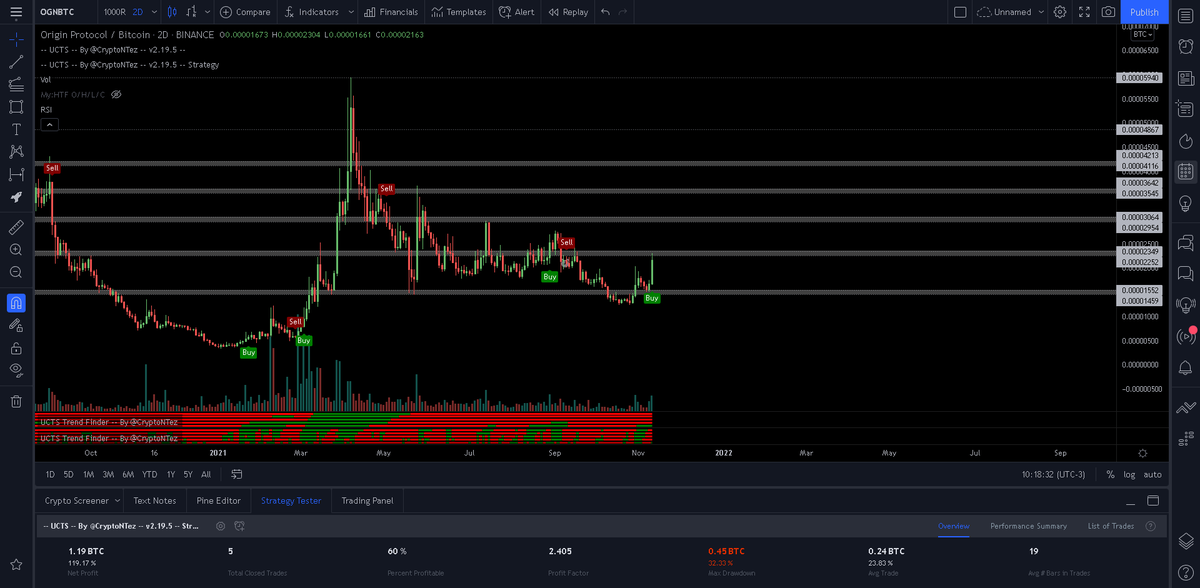Open the hamburger main menu
Image resolution: width=1200 pixels, height=588 pixels.
tap(15, 12)
